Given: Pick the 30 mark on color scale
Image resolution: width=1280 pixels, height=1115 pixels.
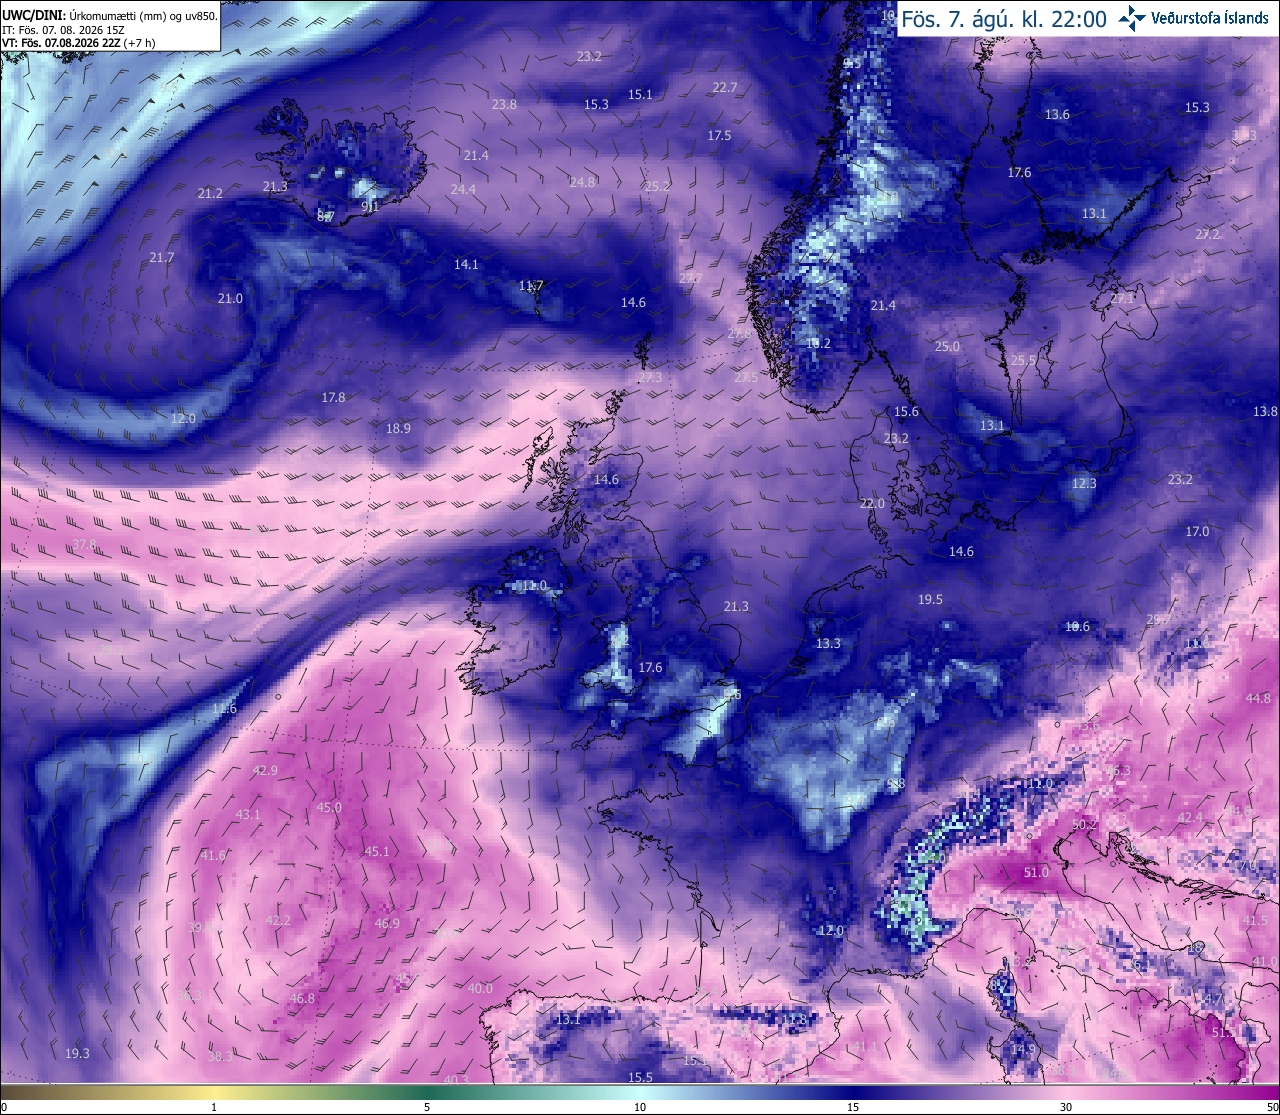Looking at the screenshot, I should [1066, 1107].
